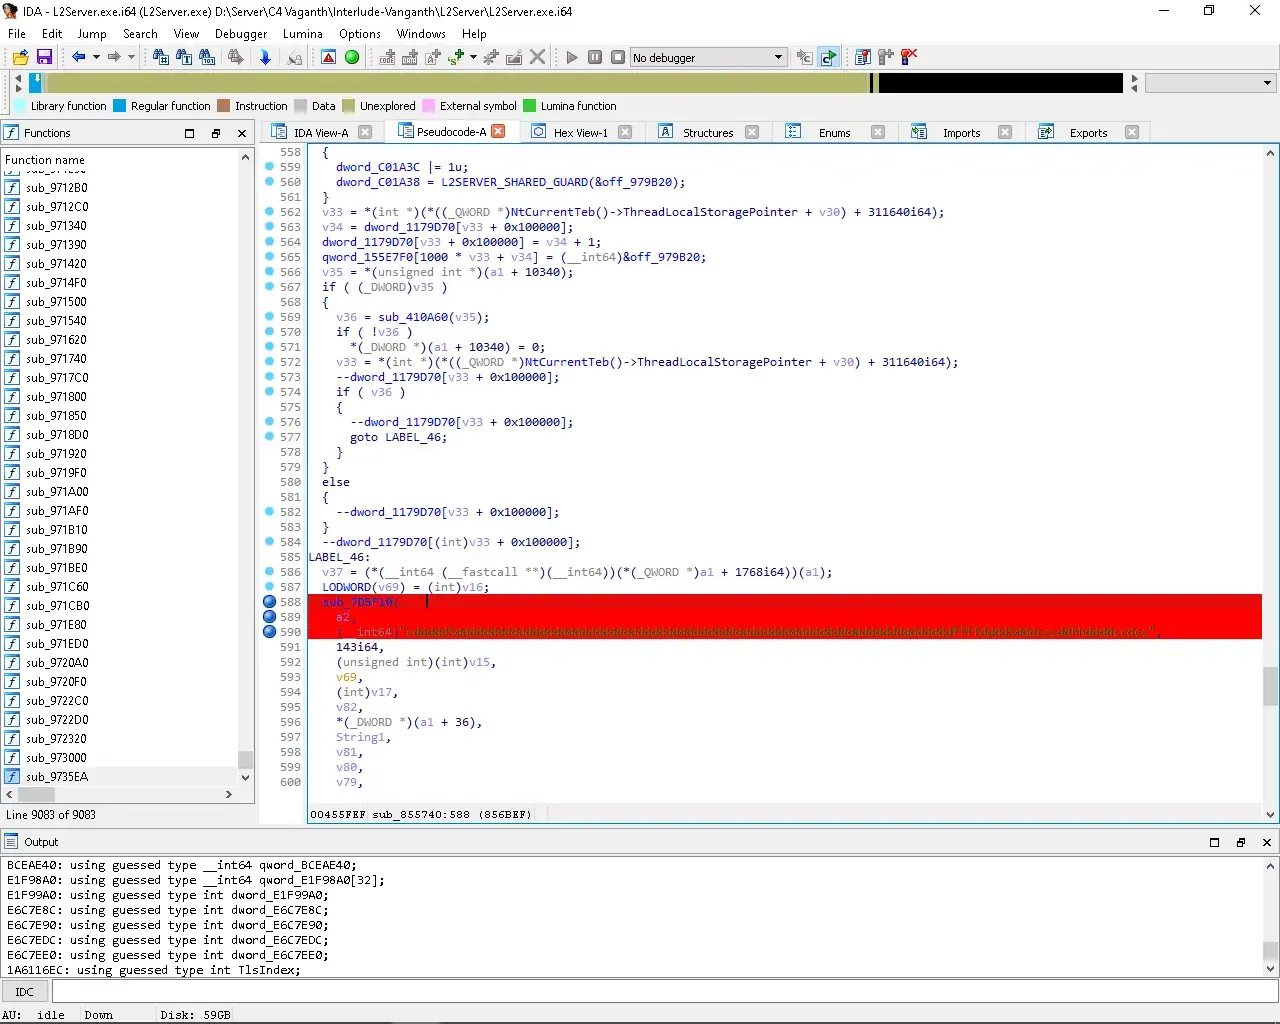Start process with the play button
The image size is (1280, 1024).
pyautogui.click(x=572, y=57)
